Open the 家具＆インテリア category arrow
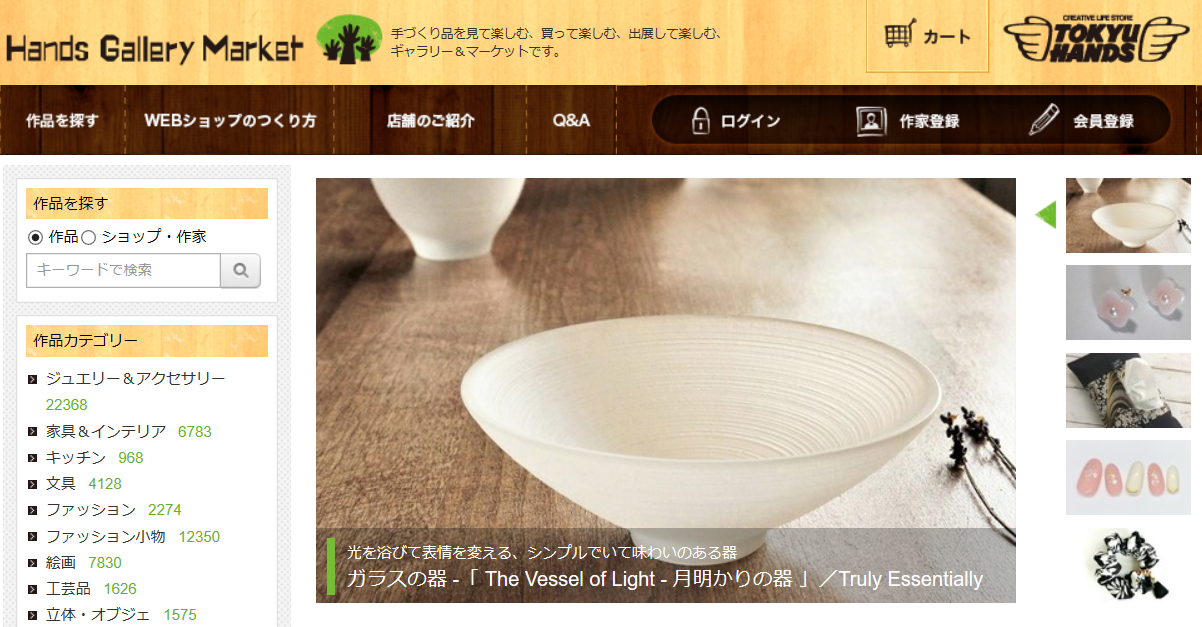Screen dimensions: 1202x627 33,432
